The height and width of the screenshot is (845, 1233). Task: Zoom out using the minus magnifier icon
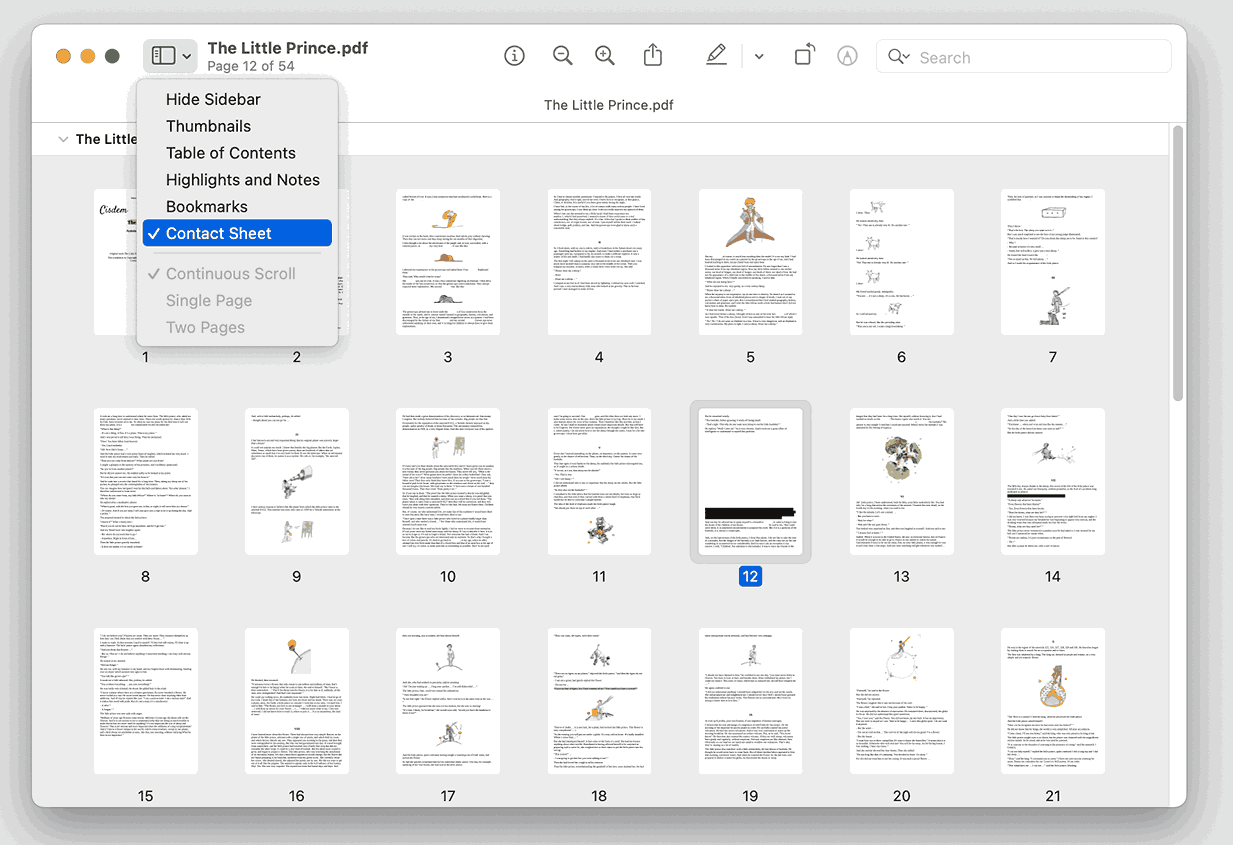[562, 55]
